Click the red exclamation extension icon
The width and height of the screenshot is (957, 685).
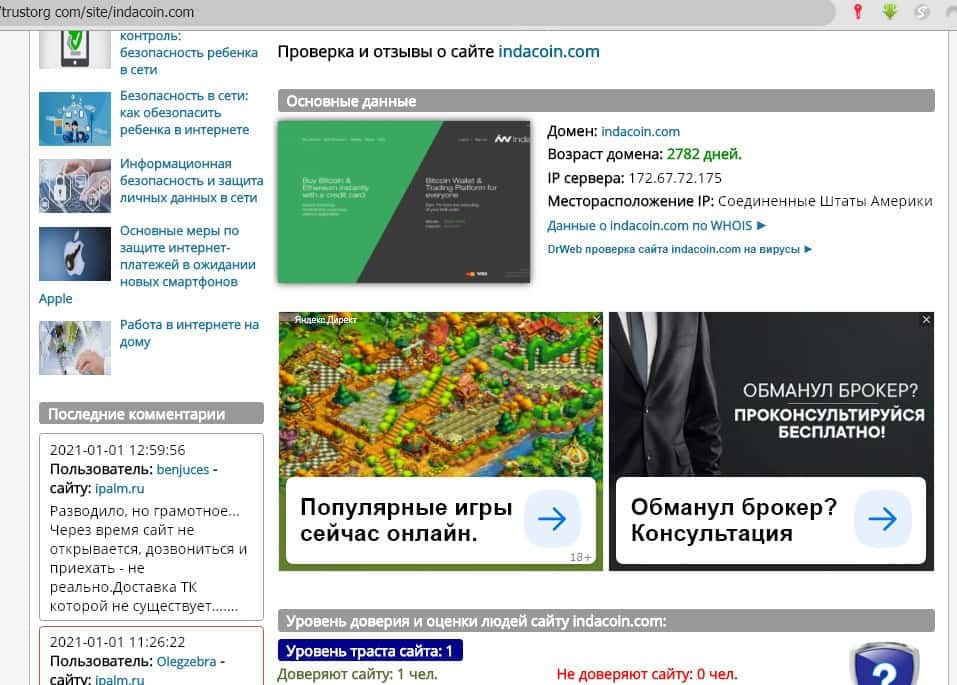click(857, 12)
